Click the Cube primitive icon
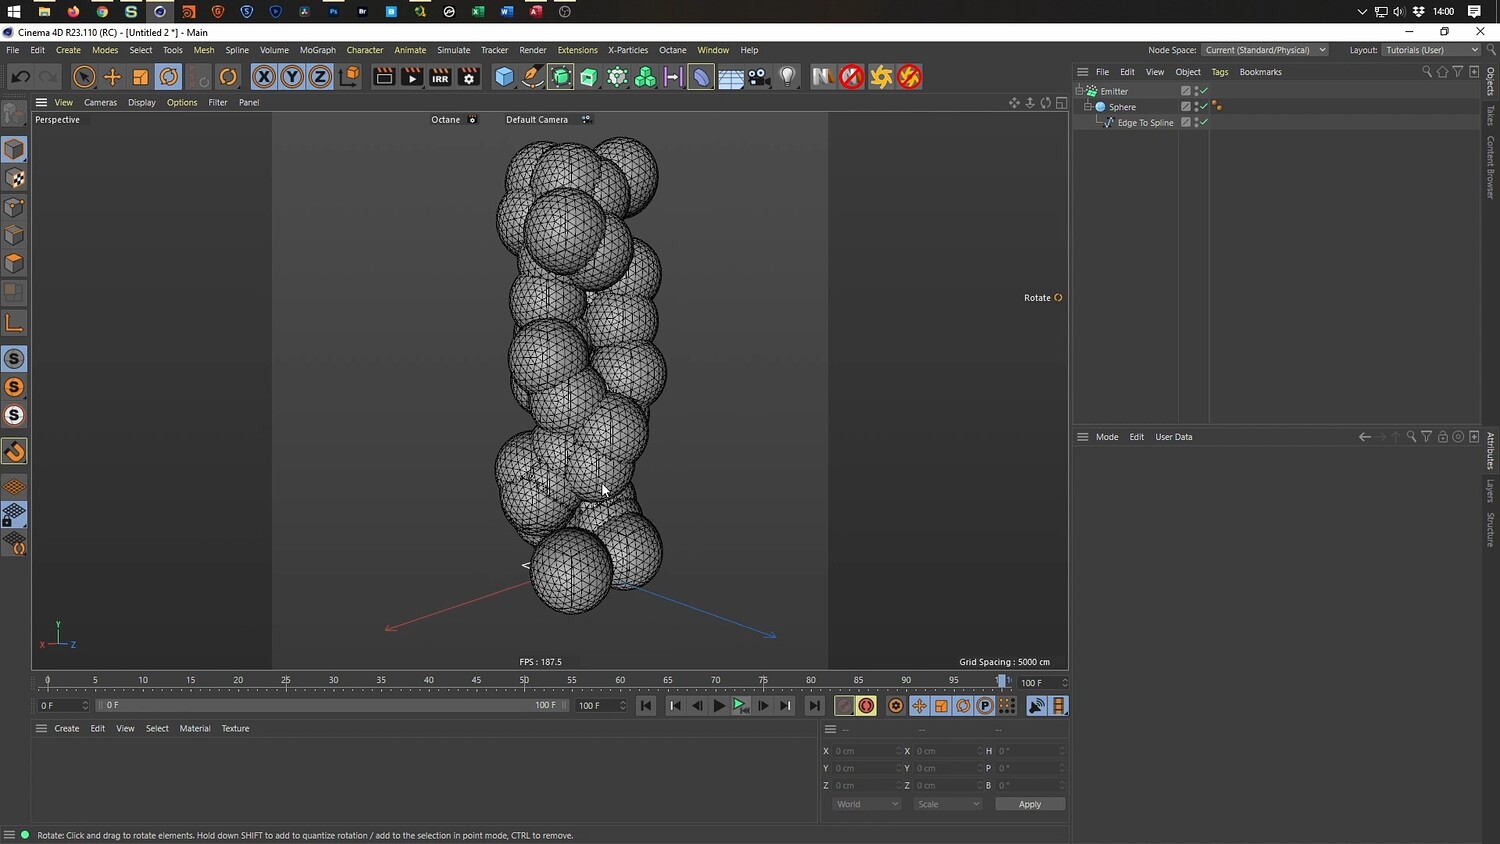Viewport: 1500px width, 844px height. tap(505, 77)
